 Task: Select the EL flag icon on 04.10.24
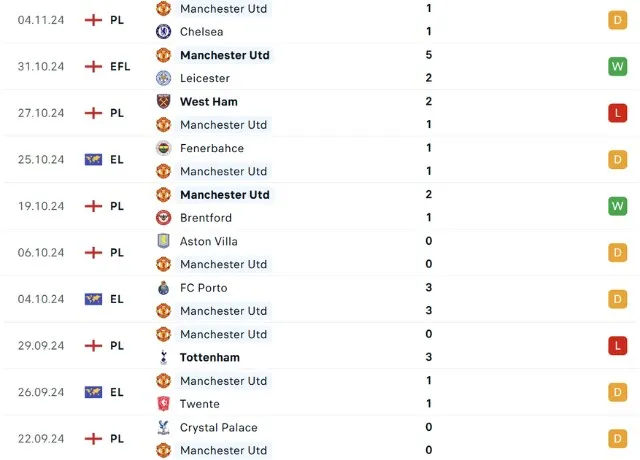tap(93, 299)
